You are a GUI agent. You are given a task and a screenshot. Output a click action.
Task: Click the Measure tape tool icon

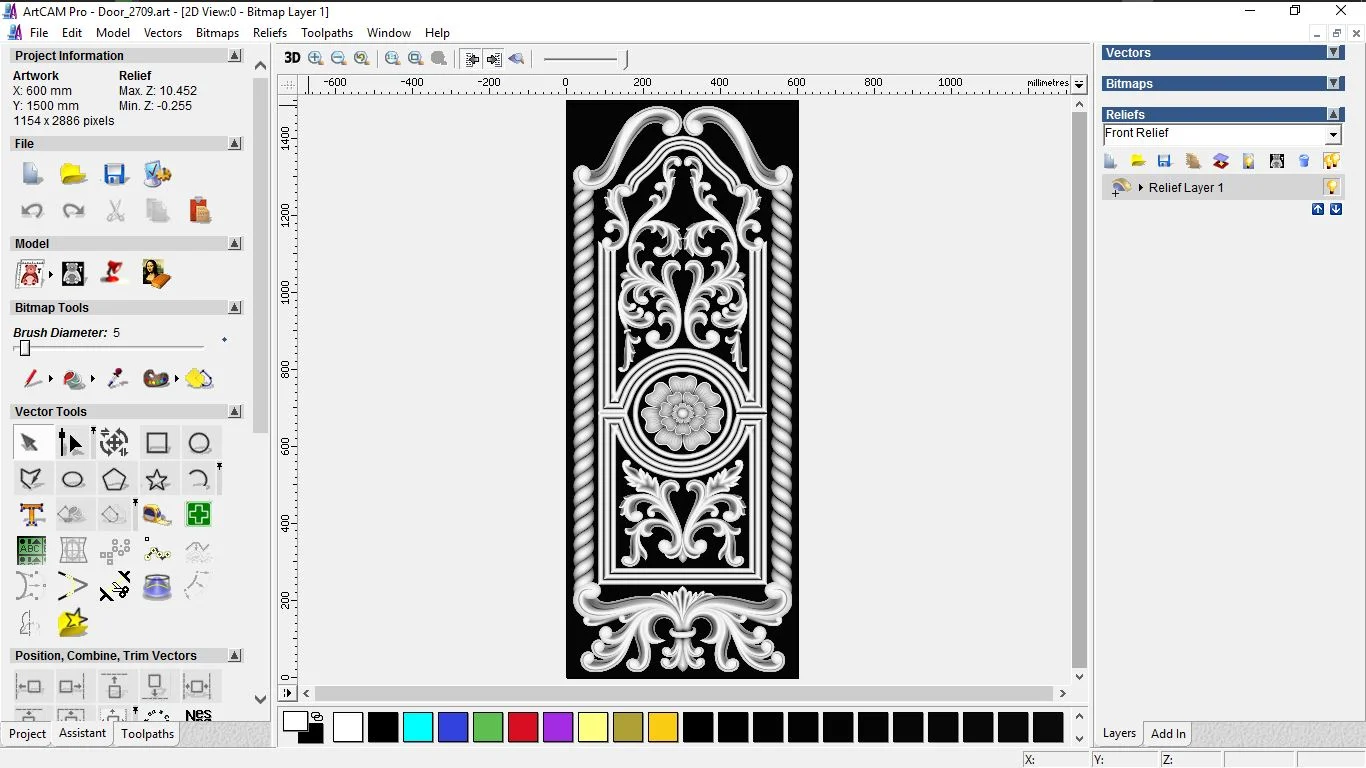click(x=156, y=515)
